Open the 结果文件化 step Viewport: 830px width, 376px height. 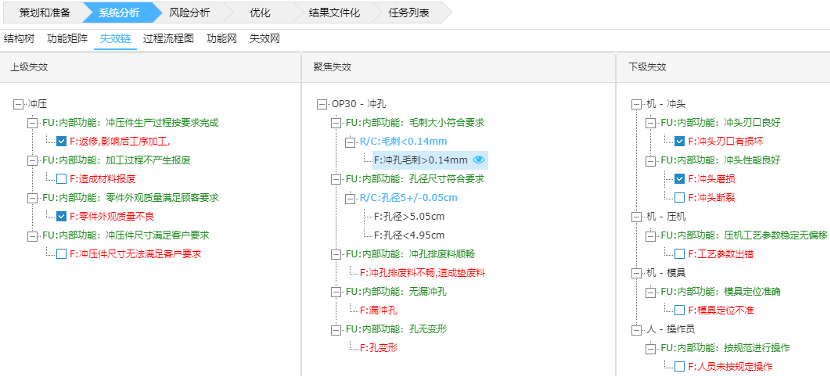334,13
